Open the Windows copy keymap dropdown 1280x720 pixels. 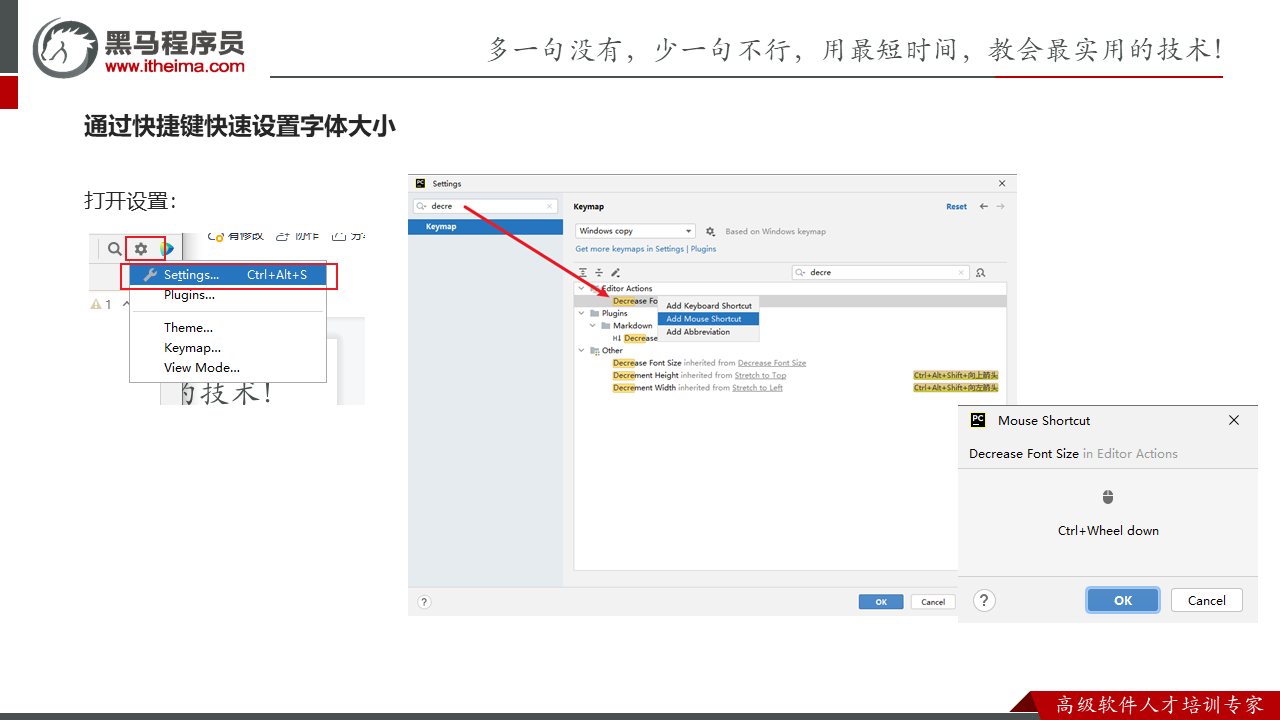pyautogui.click(x=635, y=231)
